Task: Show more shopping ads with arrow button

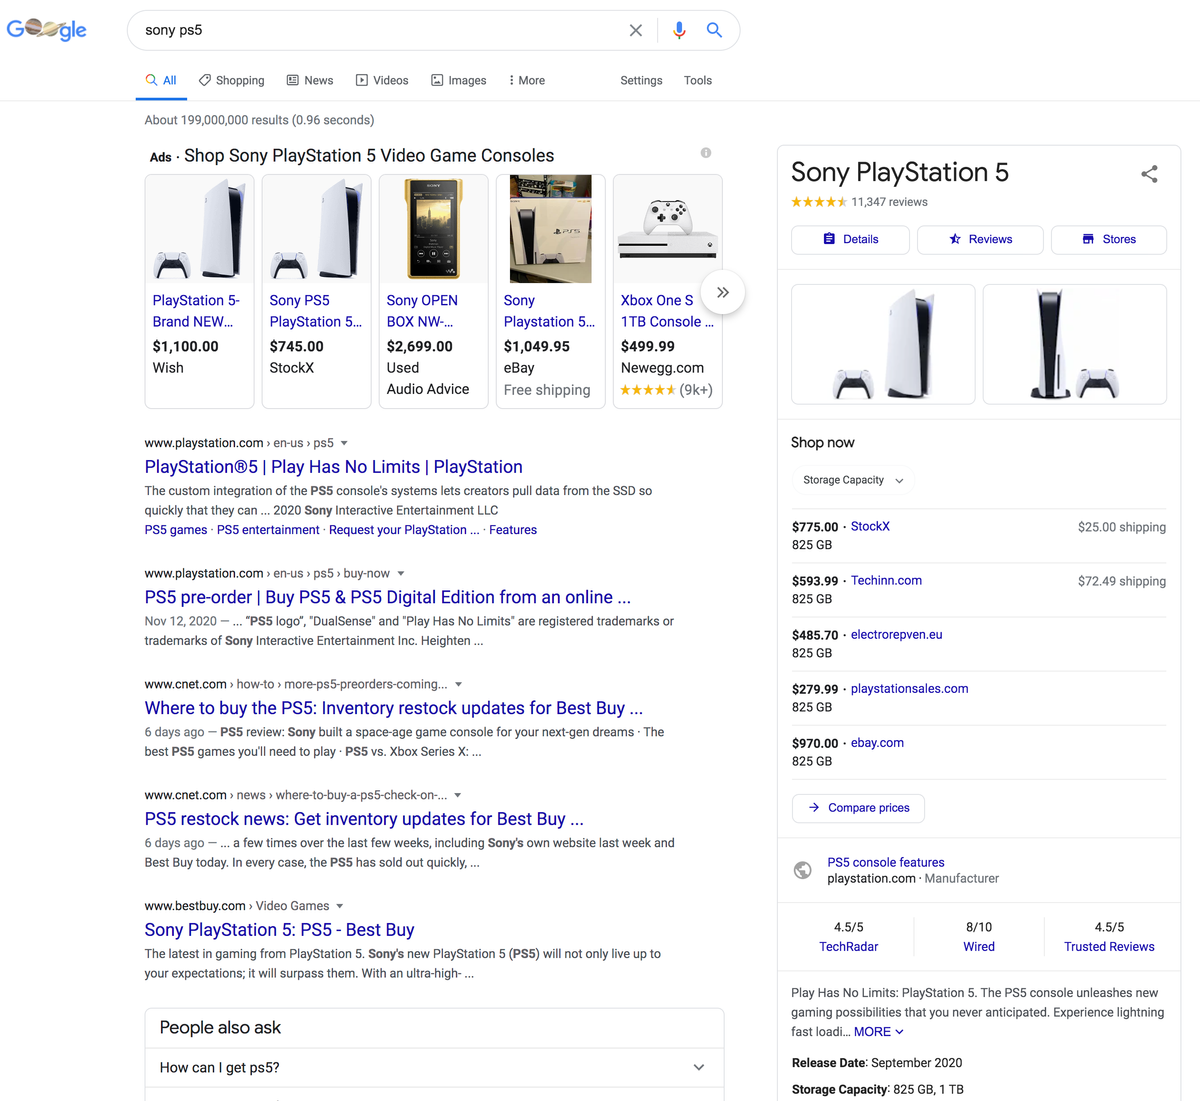Action: (722, 292)
